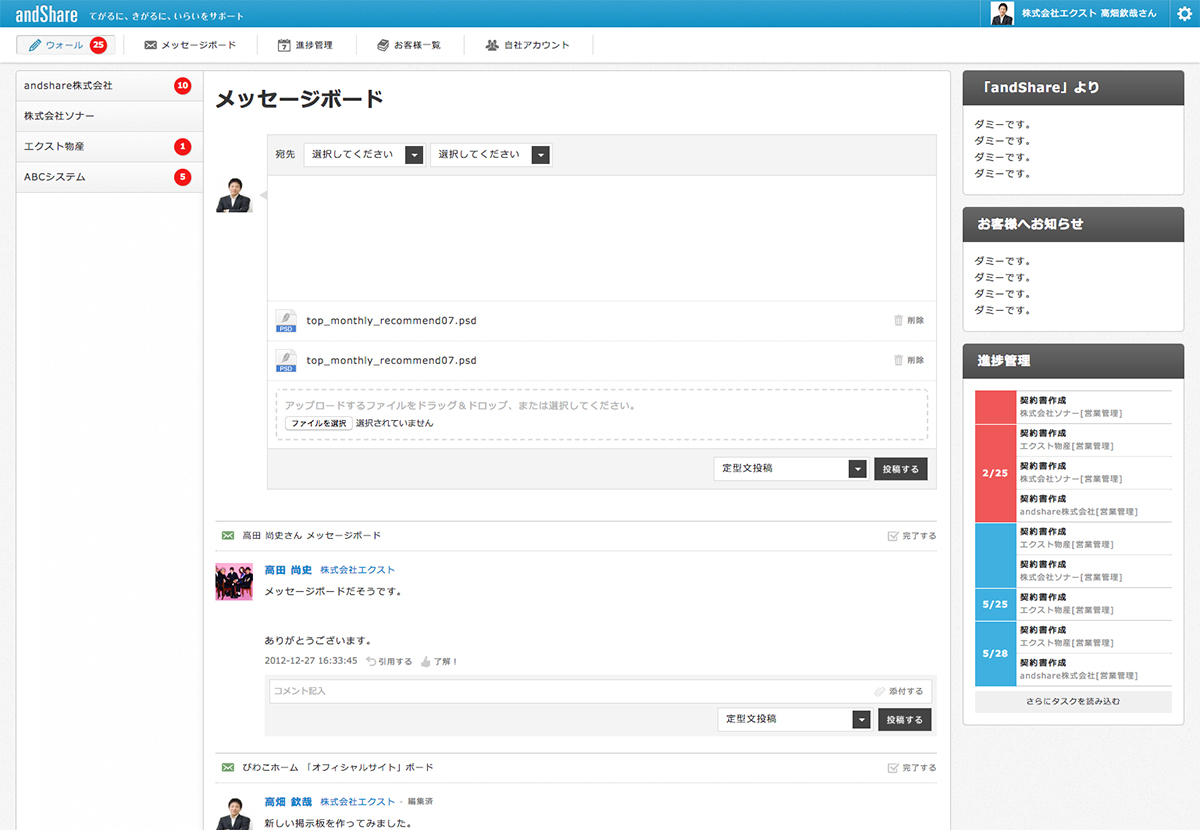This screenshot has width=1200, height=830.
Task: Click the 「andShare」より panel header
Action: (1073, 88)
